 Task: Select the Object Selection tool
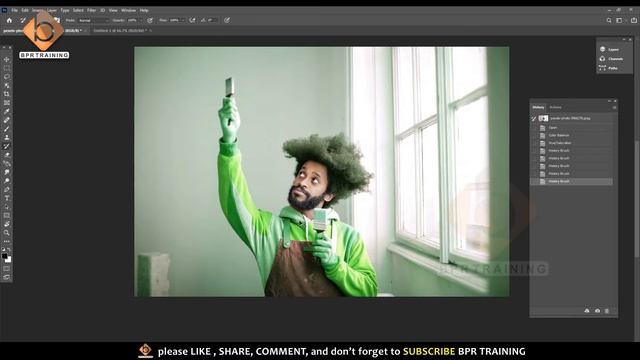[7, 85]
